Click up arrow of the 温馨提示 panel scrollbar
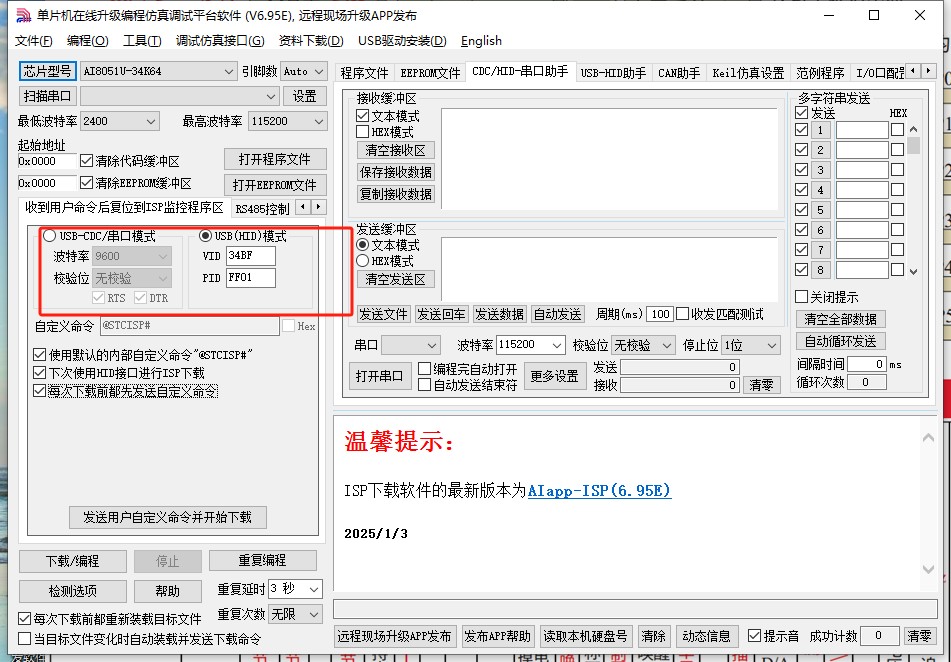951x662 pixels. (928, 437)
